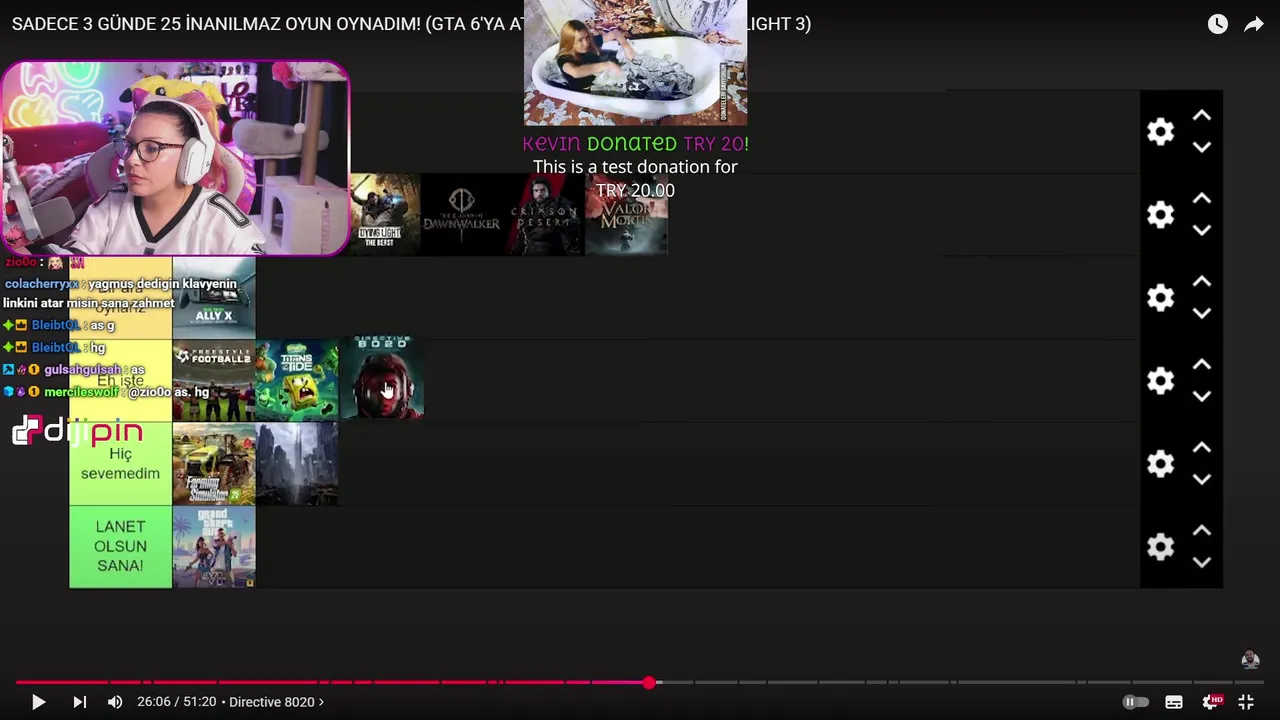Click colacherryxx's chat message about klavyenin
The image size is (1280, 720).
click(120, 293)
